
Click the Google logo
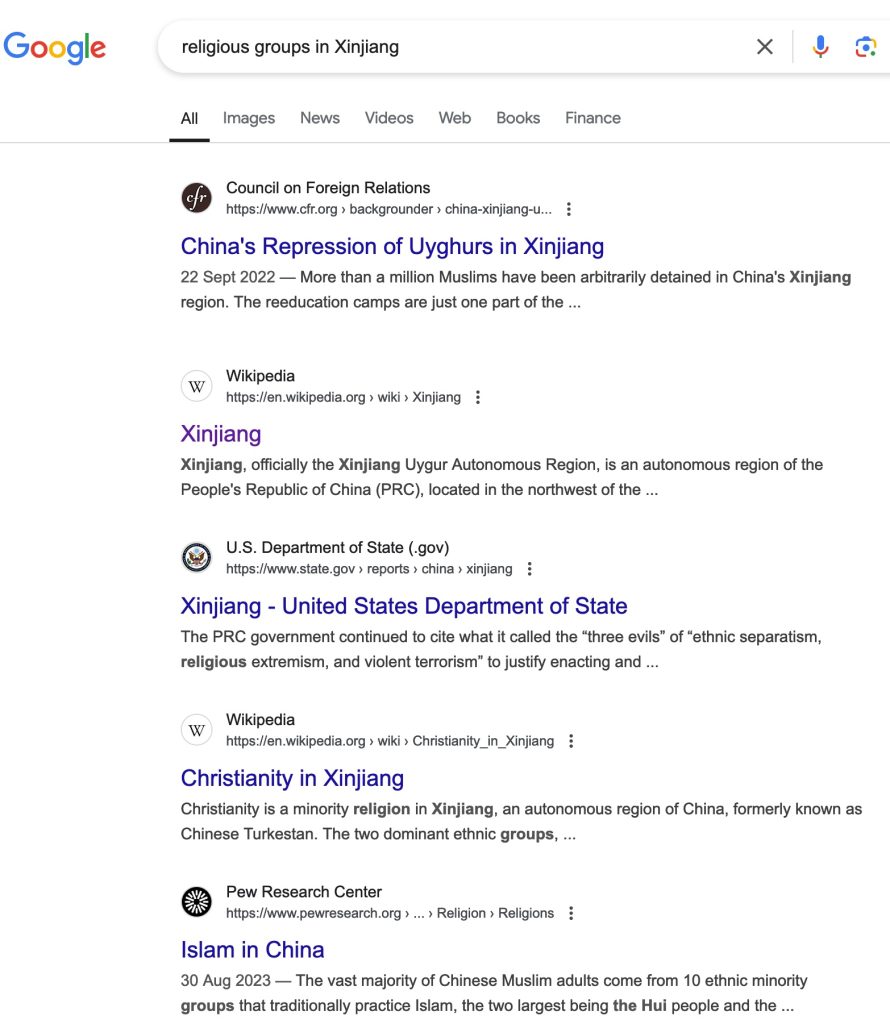(x=55, y=46)
